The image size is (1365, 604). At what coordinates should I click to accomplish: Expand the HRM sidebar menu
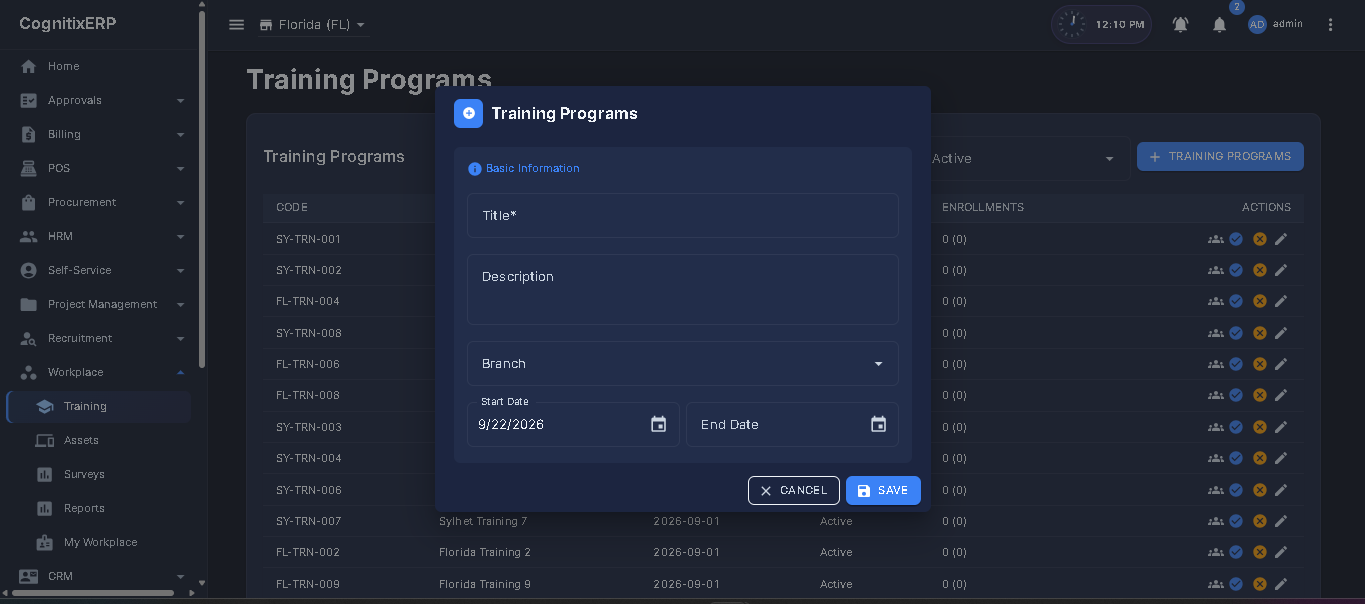pyautogui.click(x=100, y=236)
